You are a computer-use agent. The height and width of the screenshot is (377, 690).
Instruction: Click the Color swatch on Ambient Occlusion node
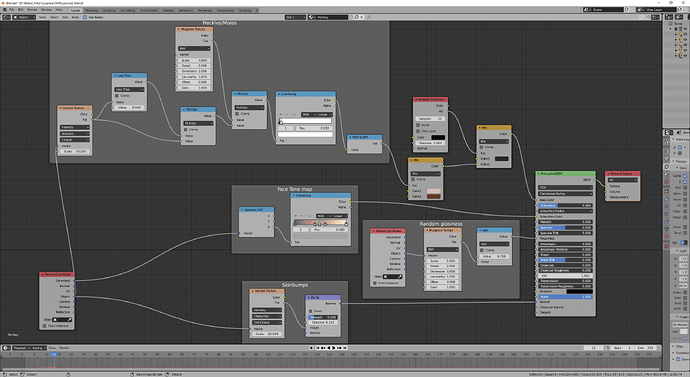(x=438, y=137)
